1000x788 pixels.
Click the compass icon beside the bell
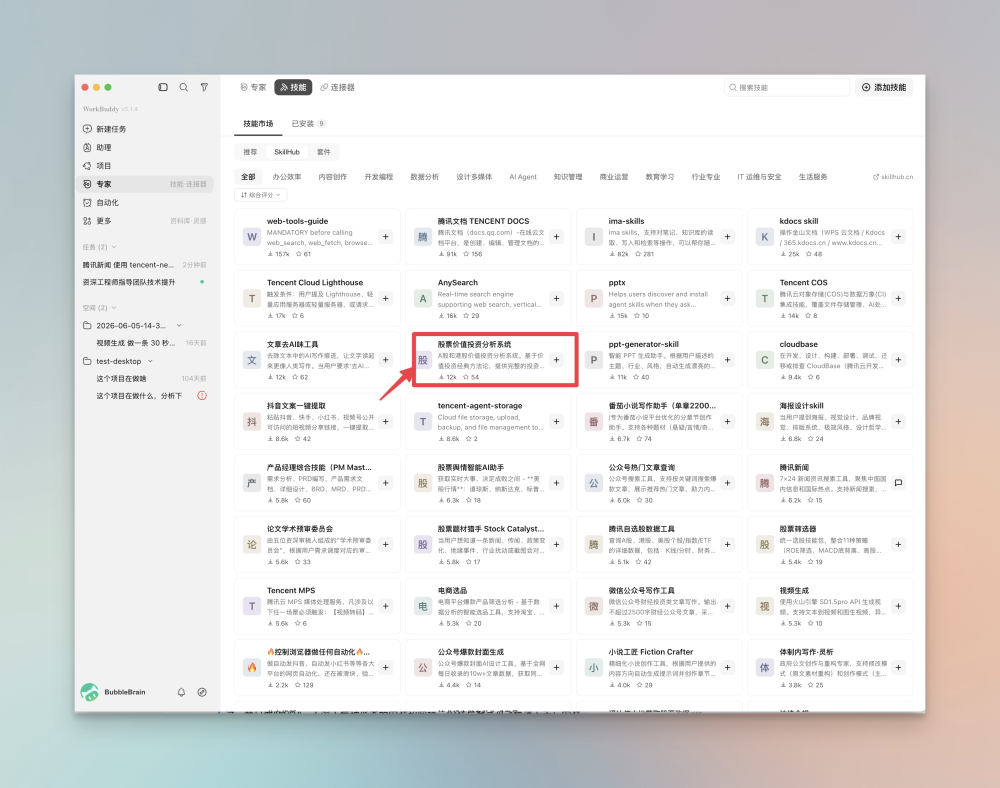click(202, 692)
